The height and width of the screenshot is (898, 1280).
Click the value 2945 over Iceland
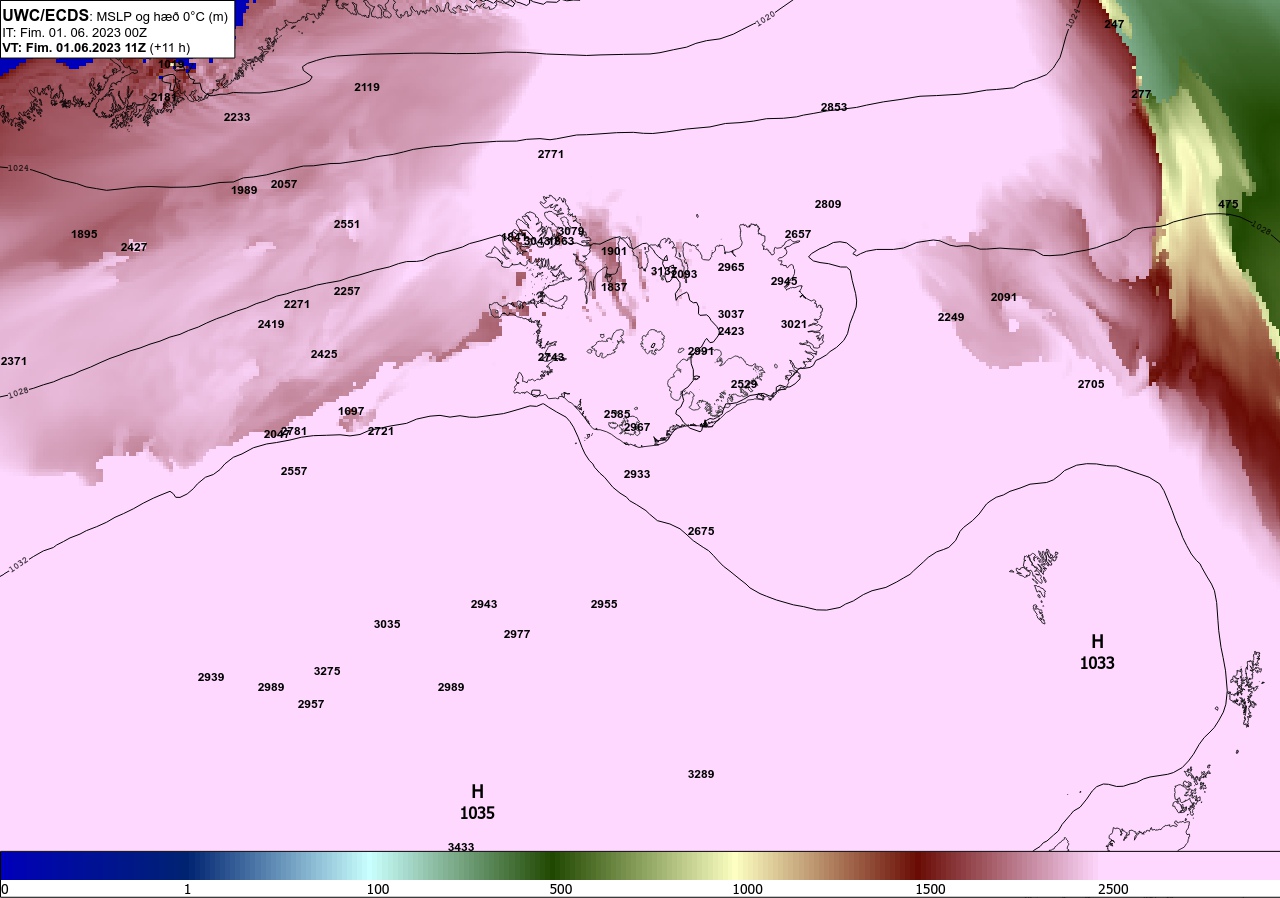coord(784,281)
